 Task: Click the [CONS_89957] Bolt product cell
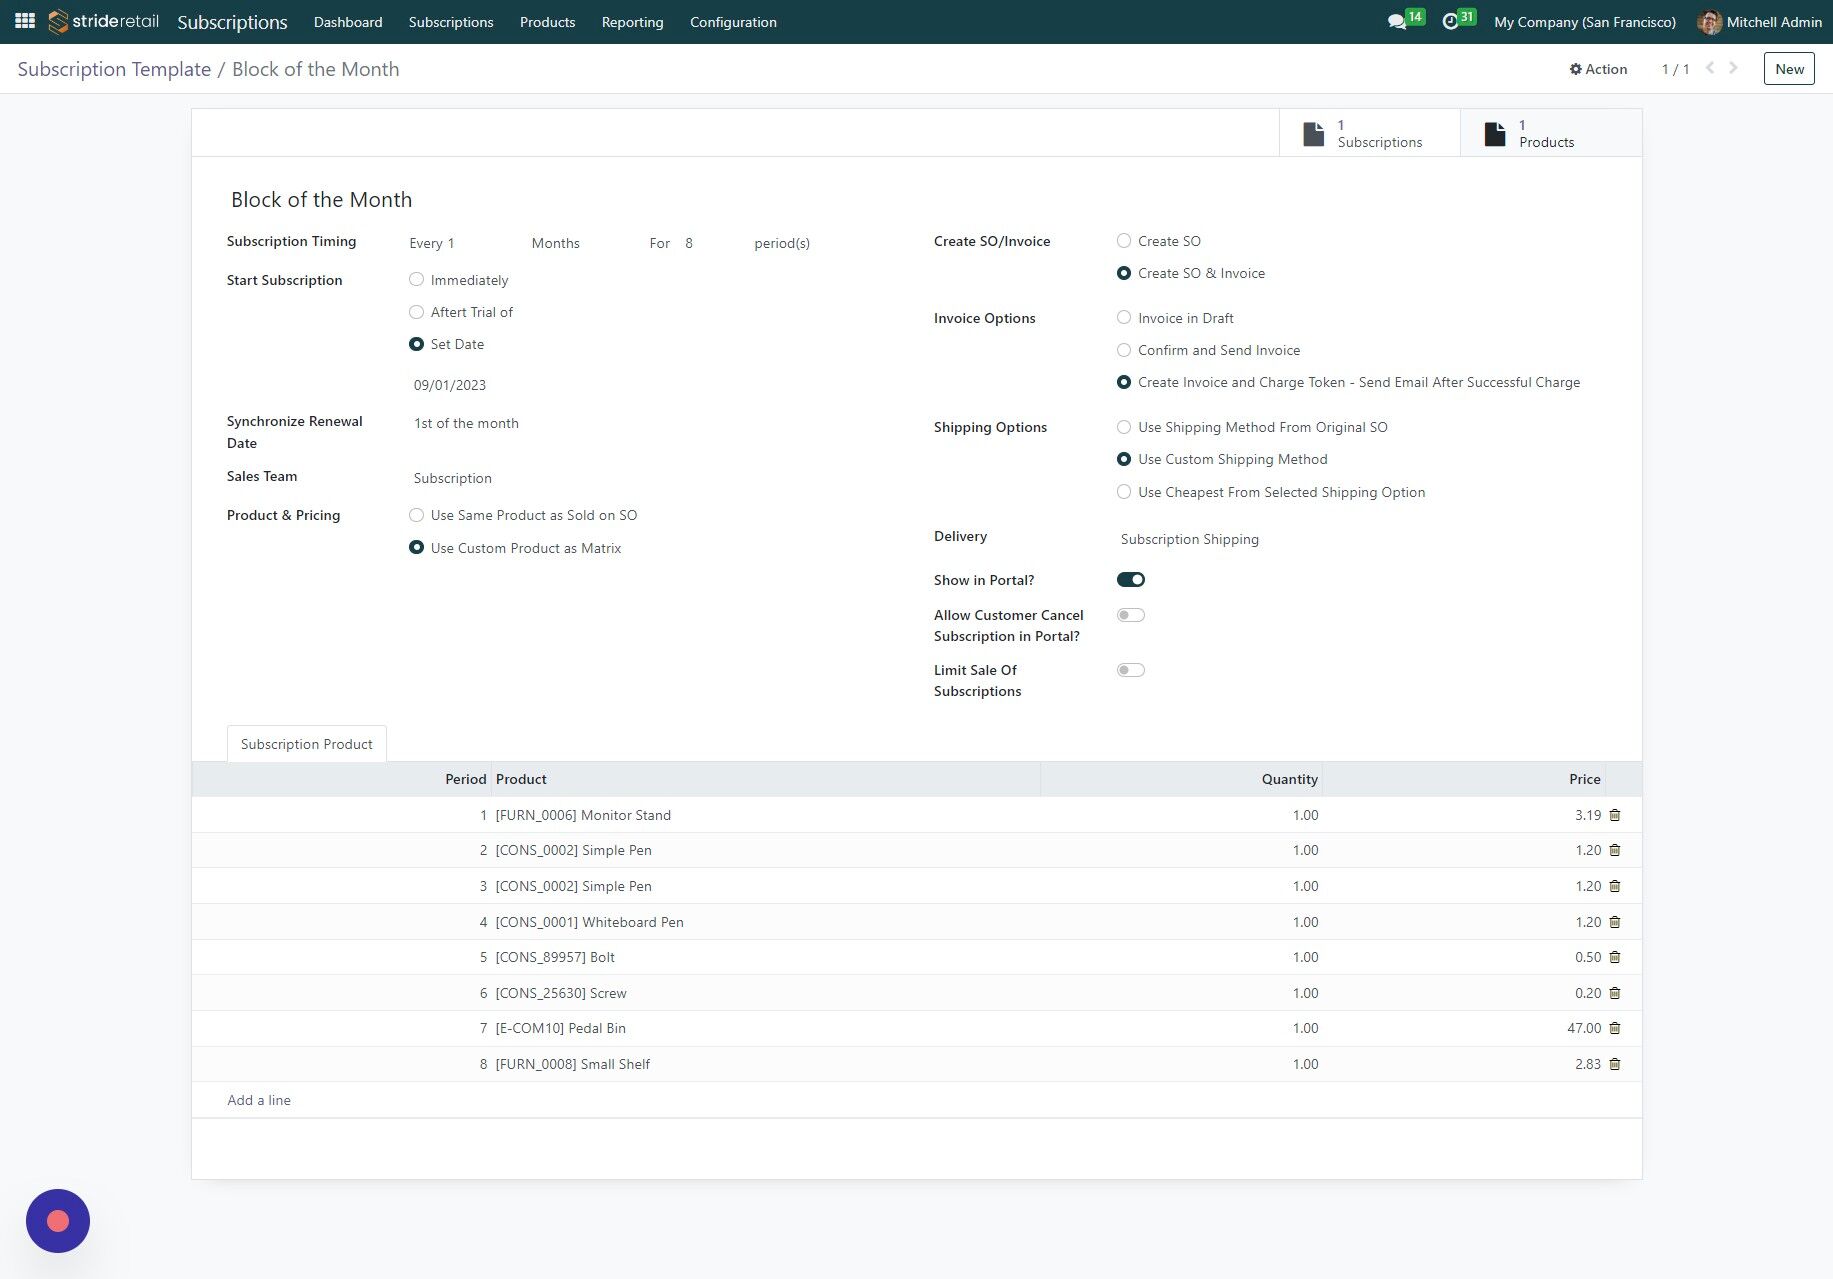tap(766, 957)
